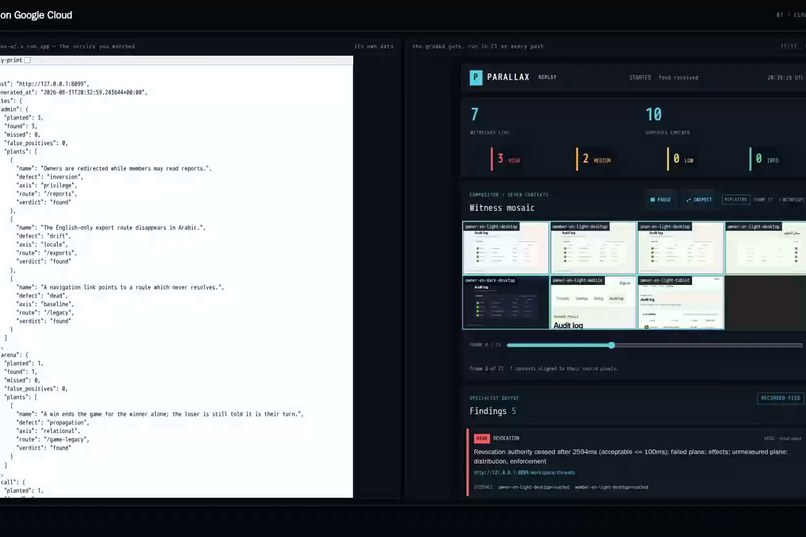Screen dimensions: 806x537
Task: Click the "Owners are redirected" name line
Action: tap(114, 169)
